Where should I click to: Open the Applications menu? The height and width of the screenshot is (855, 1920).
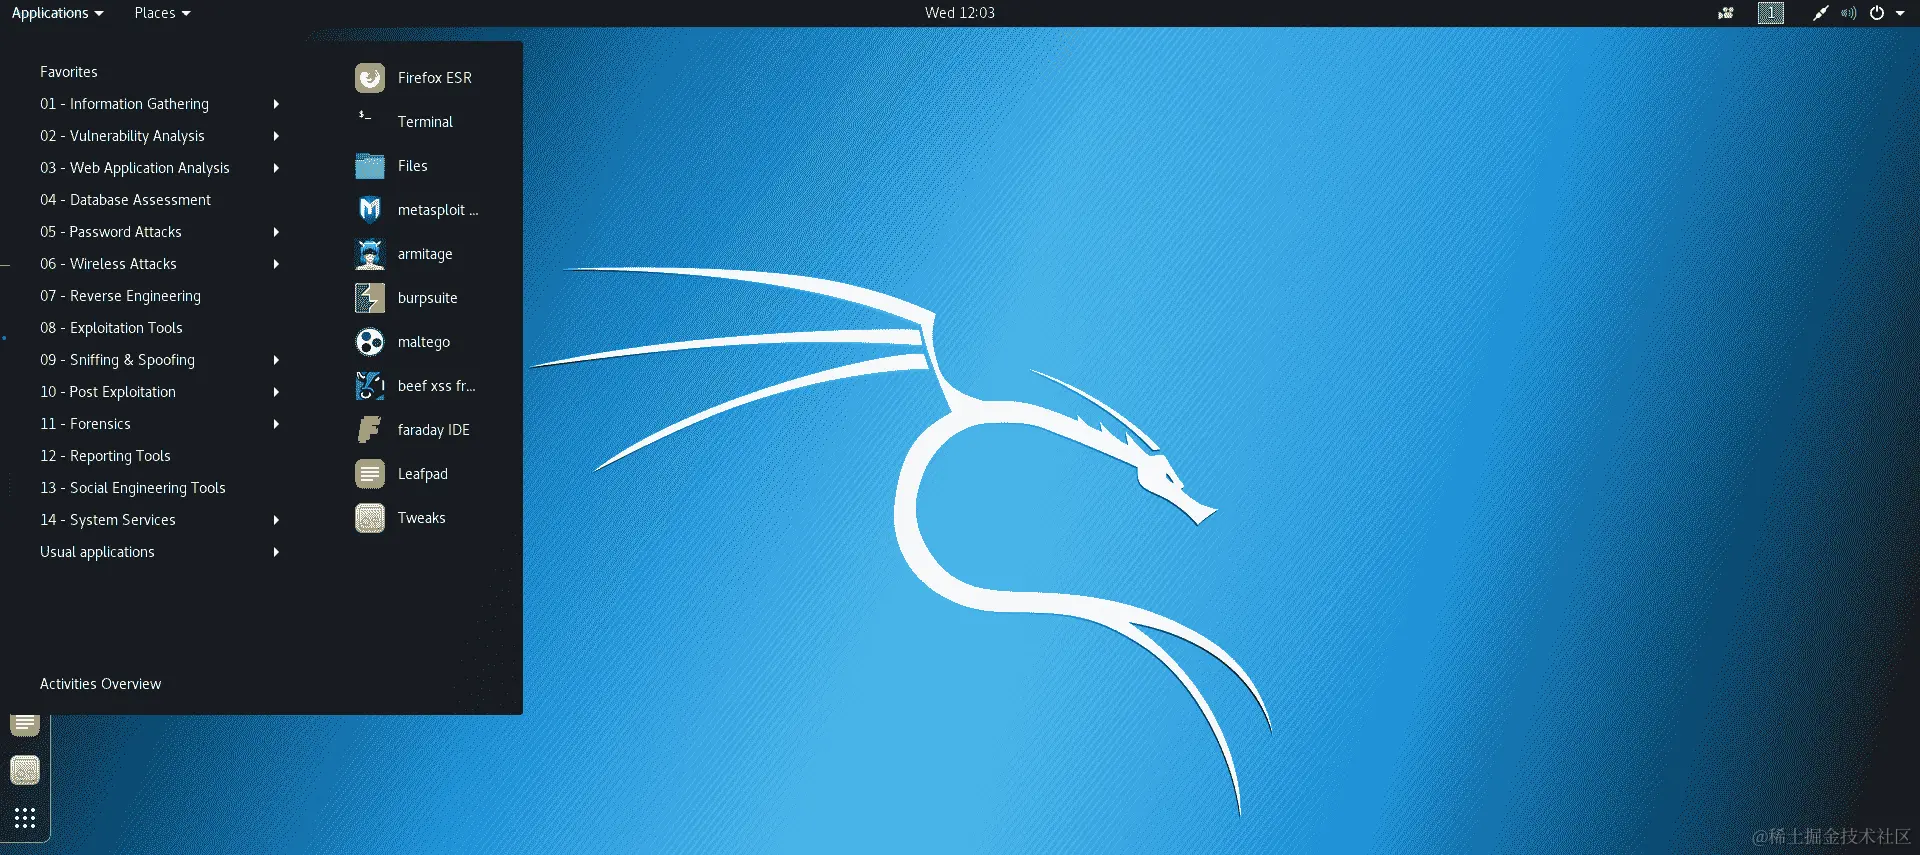click(x=57, y=13)
